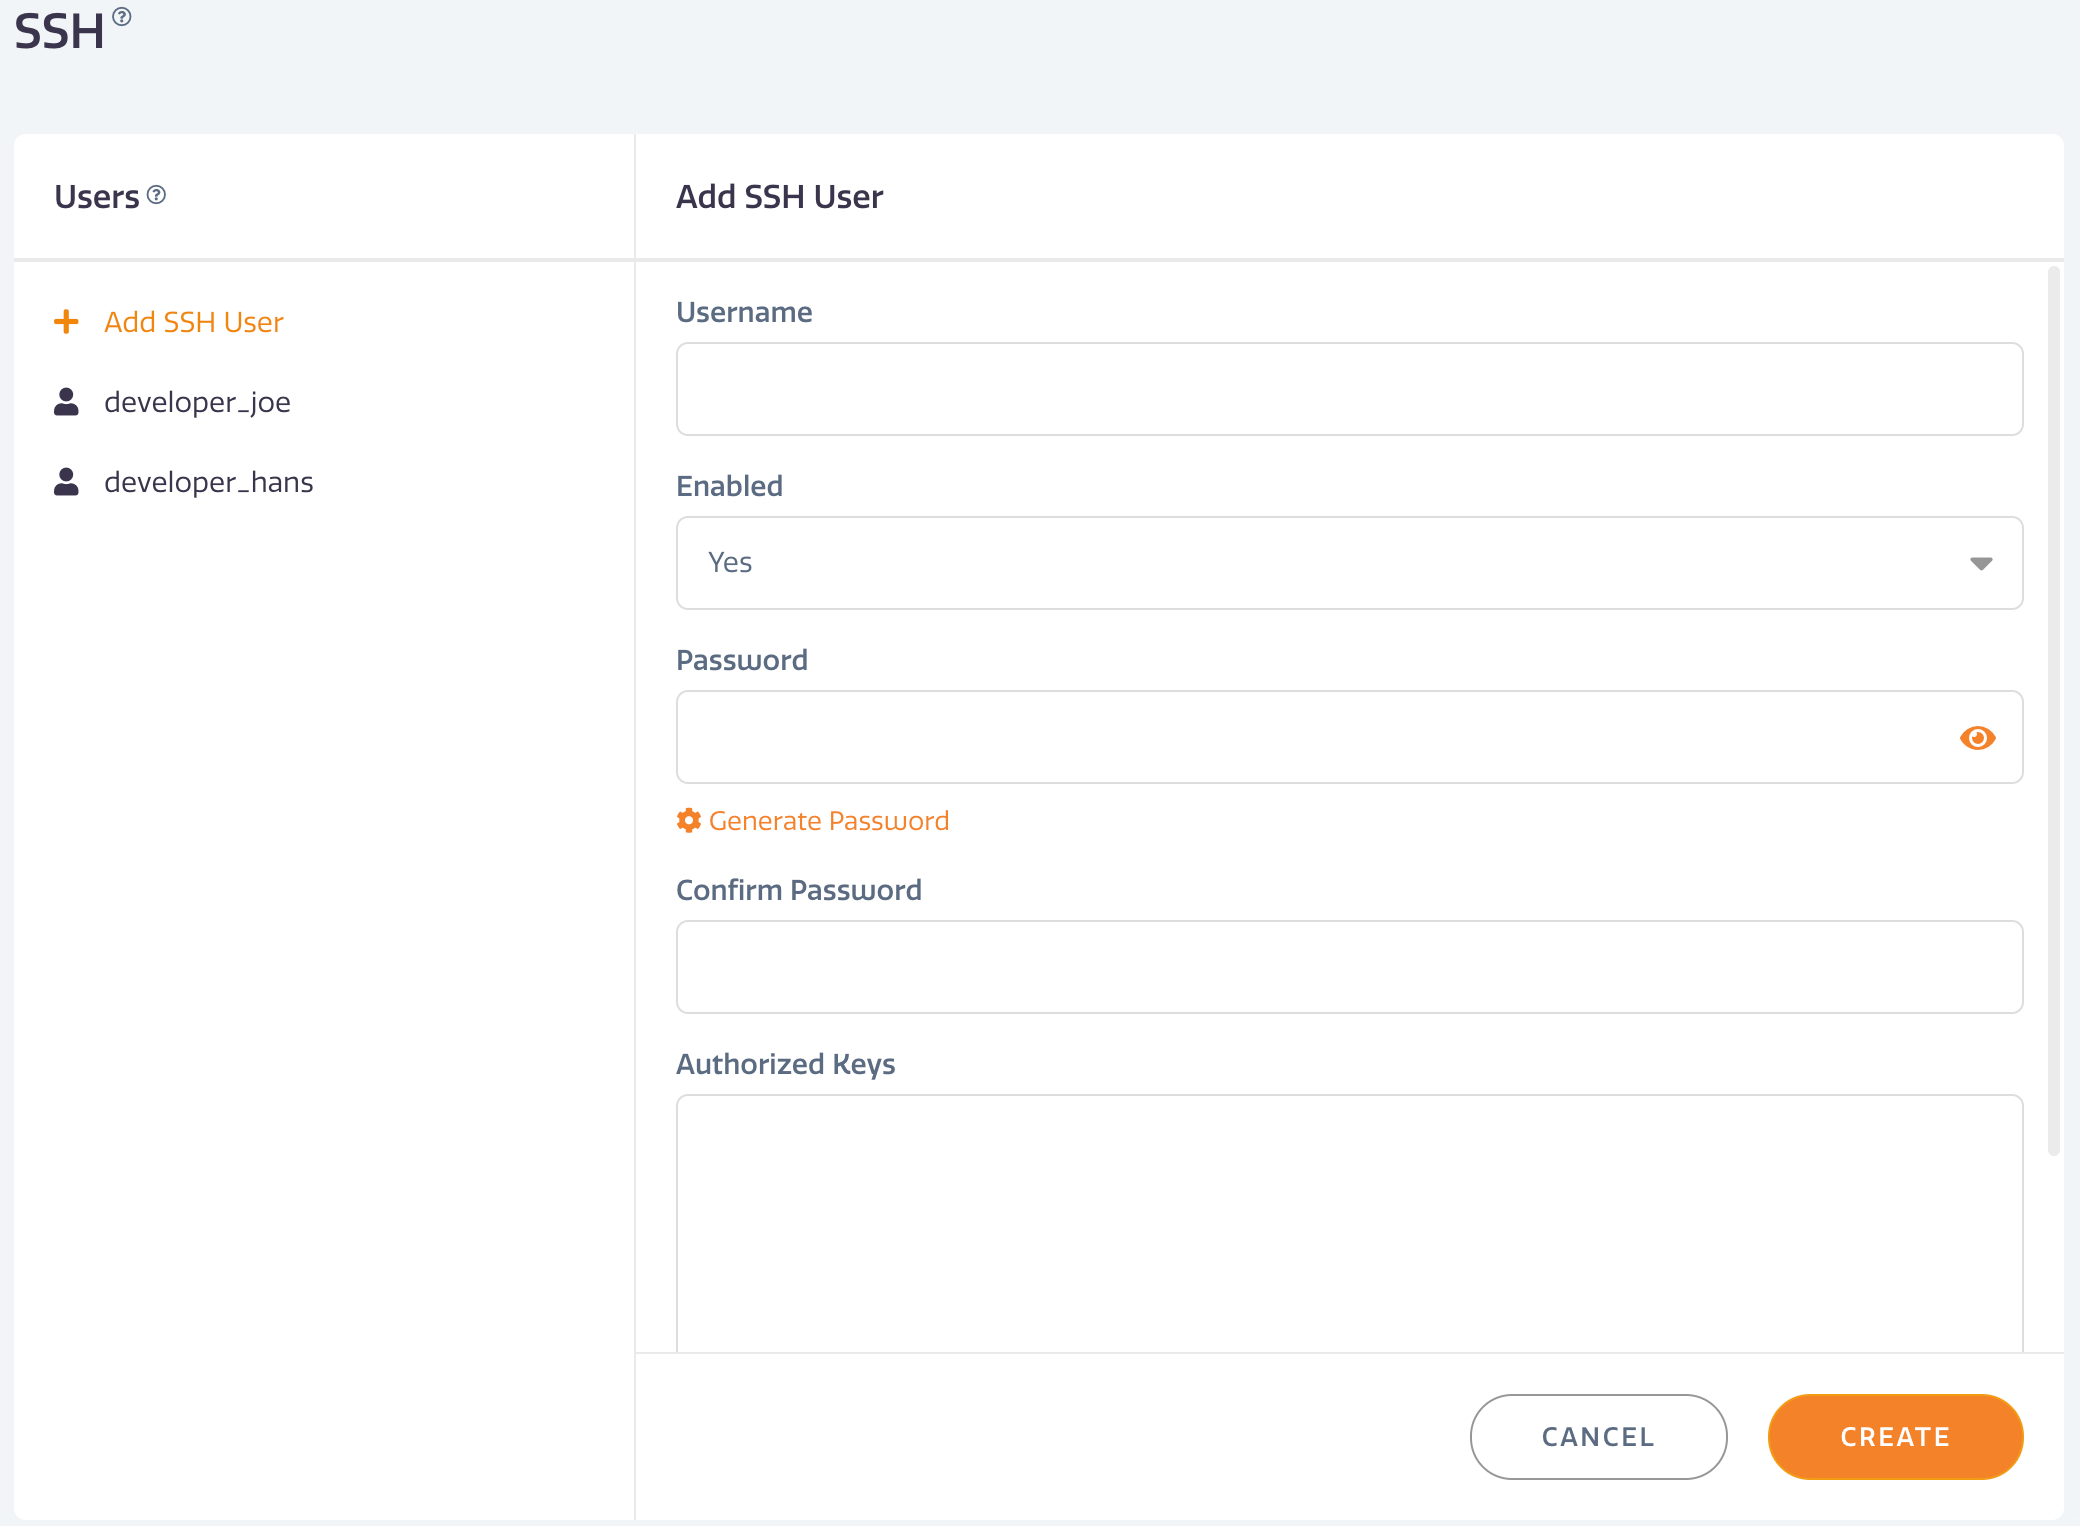Click the dropdown arrow in the Enabled field
The image size is (2080, 1526).
1981,563
